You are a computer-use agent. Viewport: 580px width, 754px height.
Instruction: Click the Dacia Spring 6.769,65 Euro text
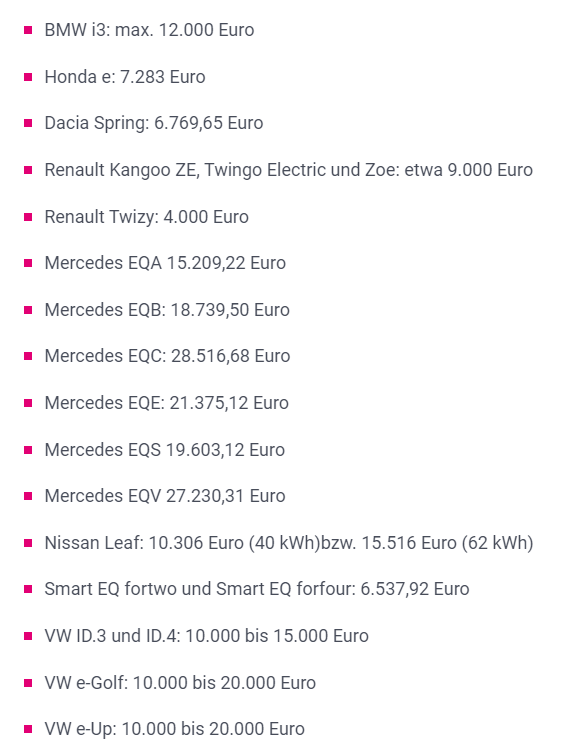(x=154, y=123)
